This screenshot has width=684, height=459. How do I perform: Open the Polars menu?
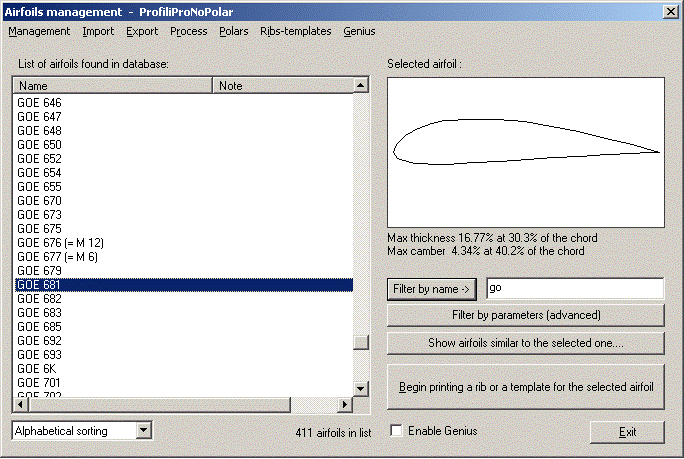pyautogui.click(x=233, y=31)
